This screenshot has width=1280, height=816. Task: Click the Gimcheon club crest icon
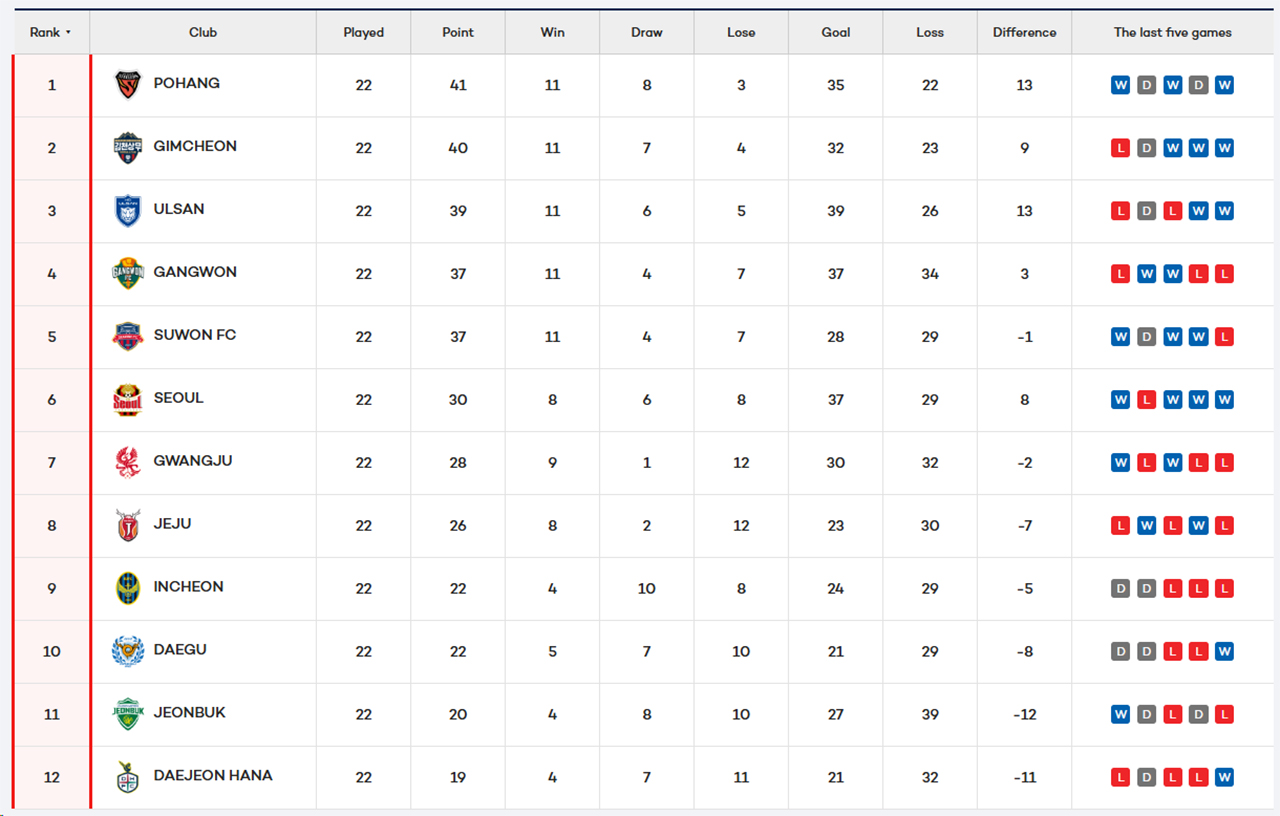[127, 148]
